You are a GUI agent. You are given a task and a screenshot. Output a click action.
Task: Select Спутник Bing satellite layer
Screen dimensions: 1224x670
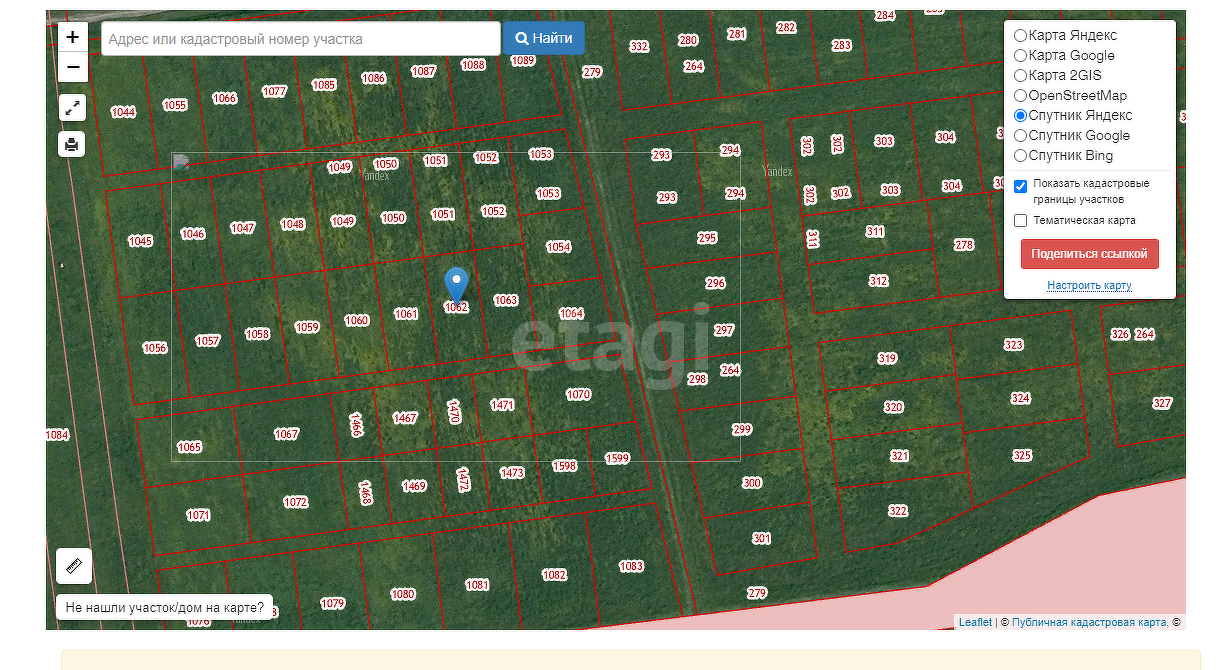click(x=1021, y=155)
